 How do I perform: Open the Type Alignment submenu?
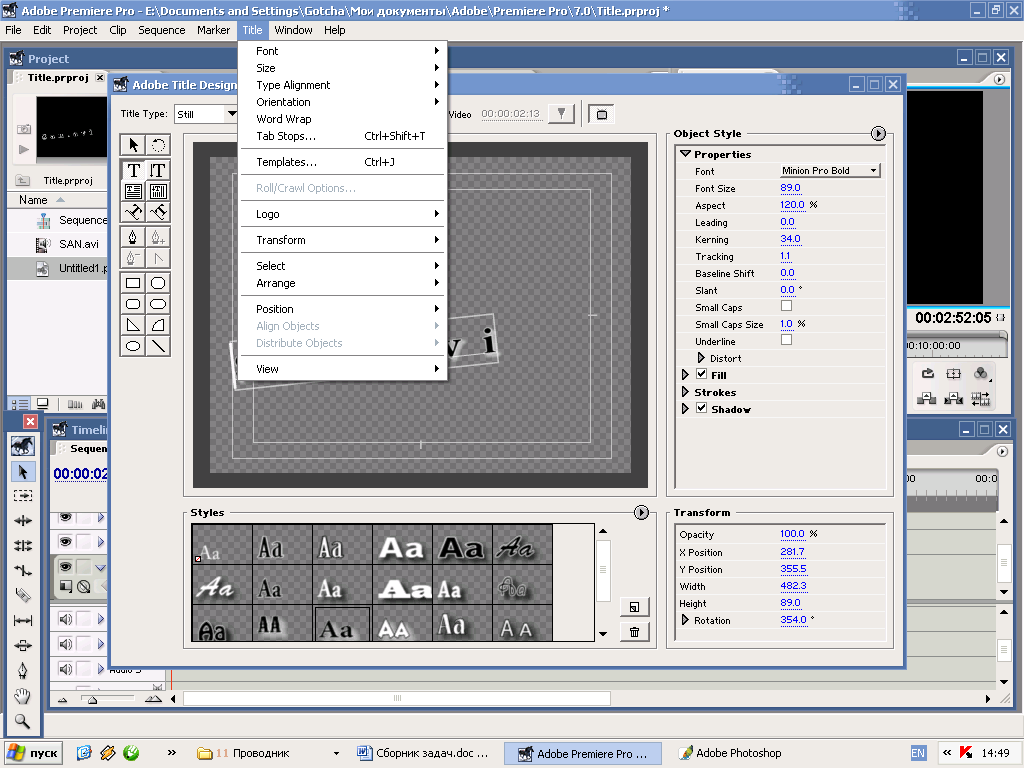(x=343, y=85)
